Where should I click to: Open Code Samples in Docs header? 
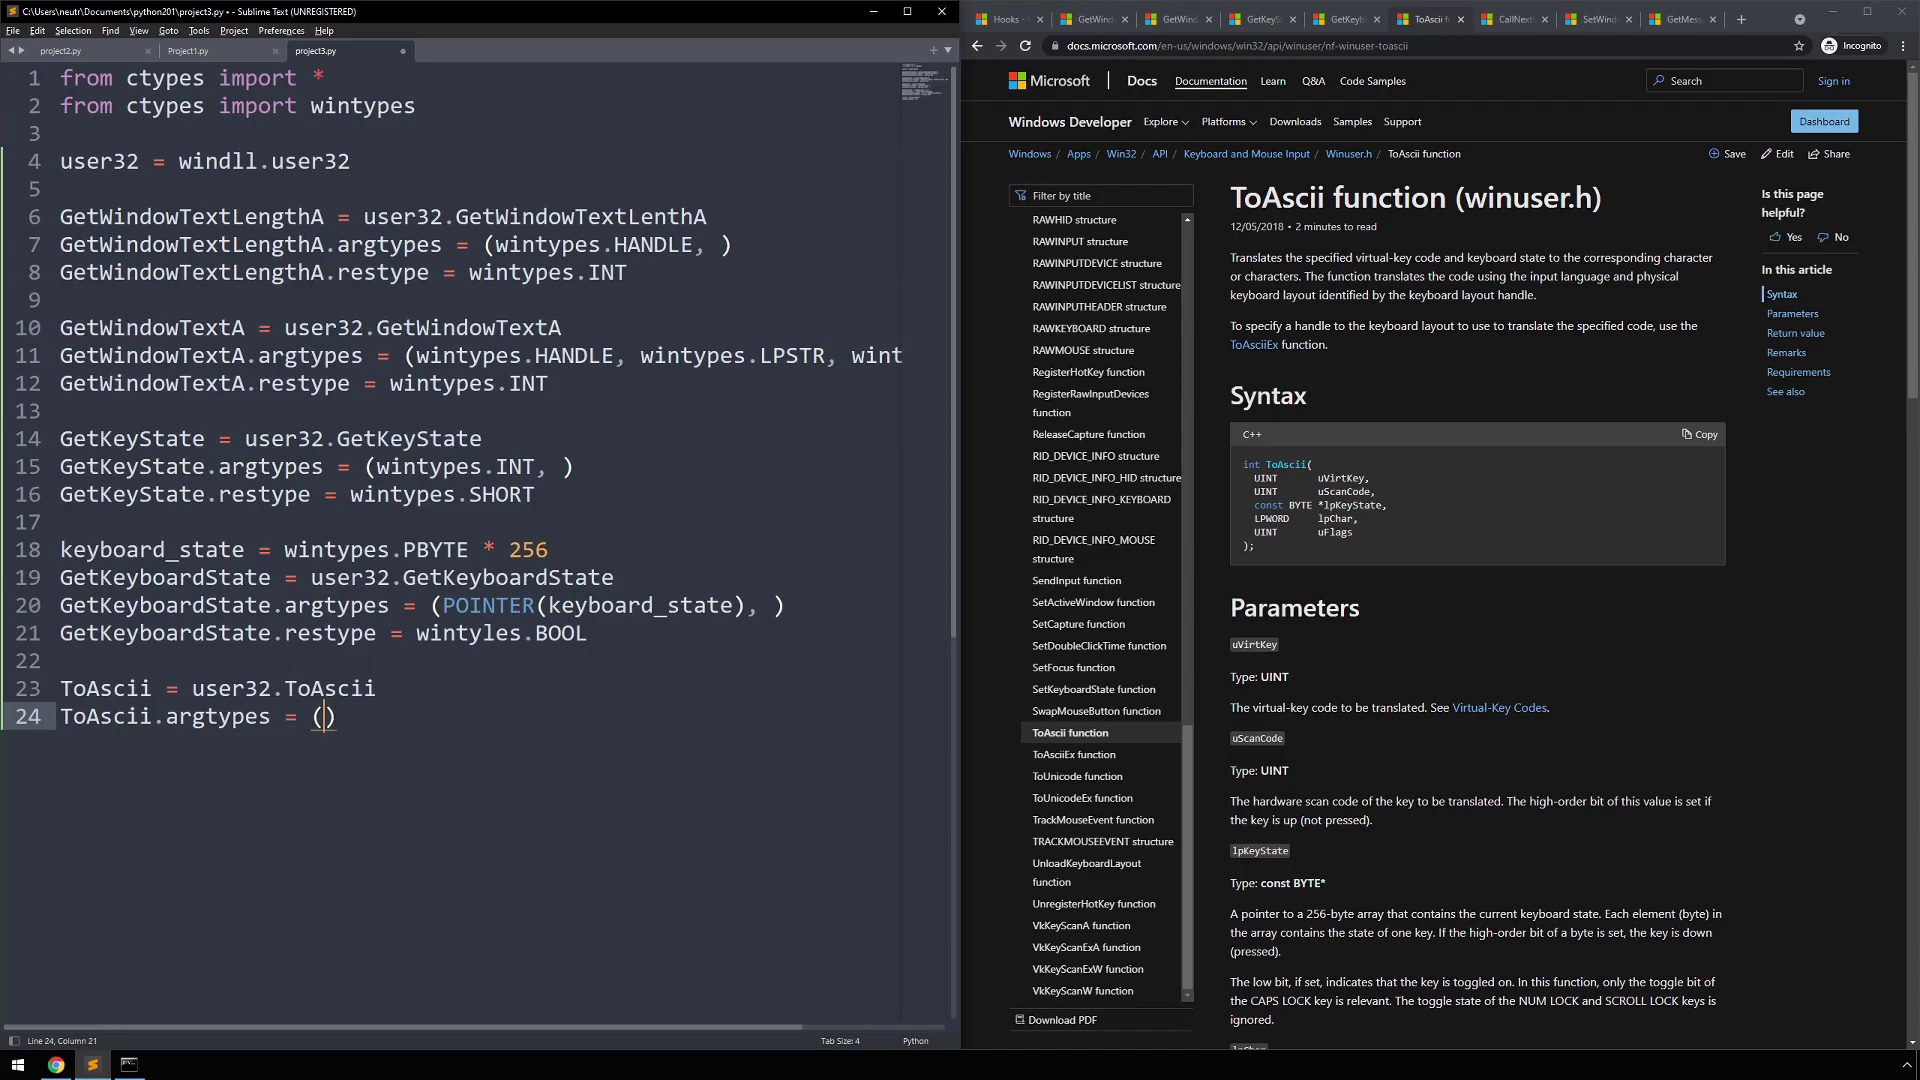[1372, 81]
